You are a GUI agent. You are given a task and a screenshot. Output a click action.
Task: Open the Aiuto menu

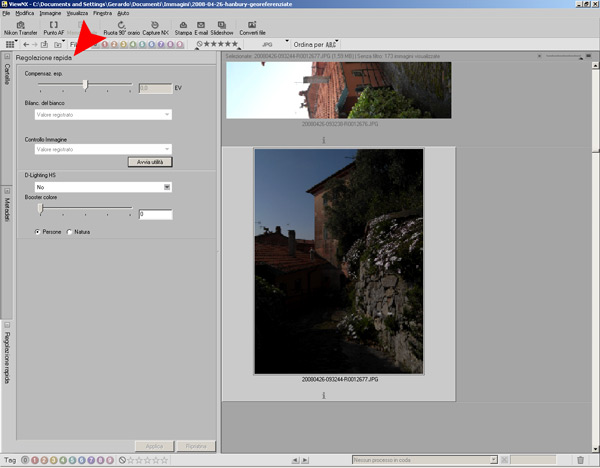tap(123, 13)
